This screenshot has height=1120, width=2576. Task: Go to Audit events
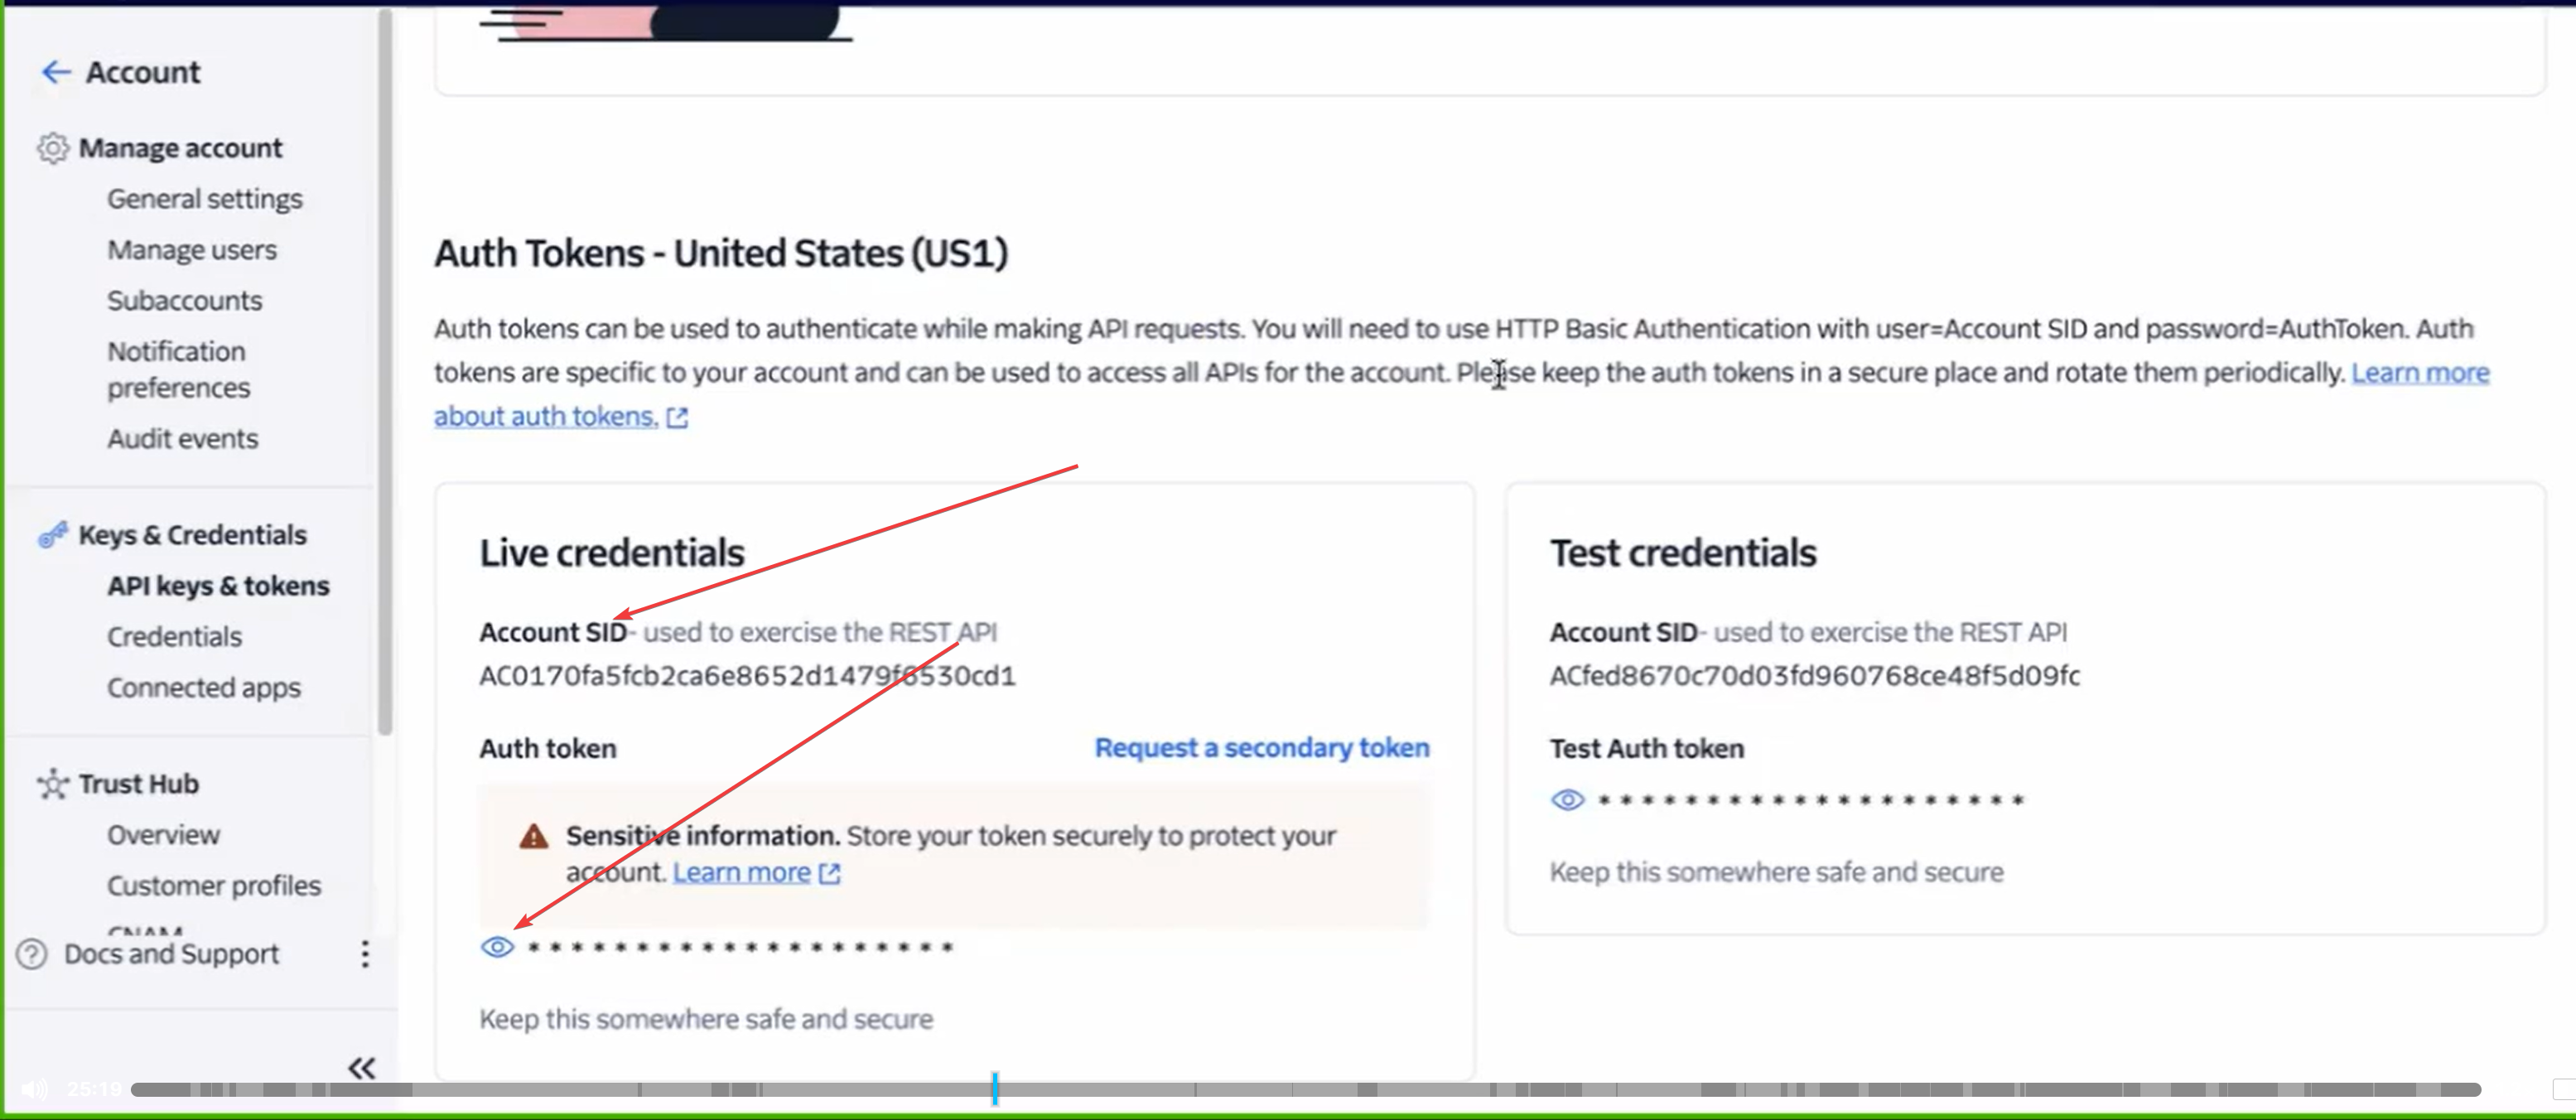183,439
